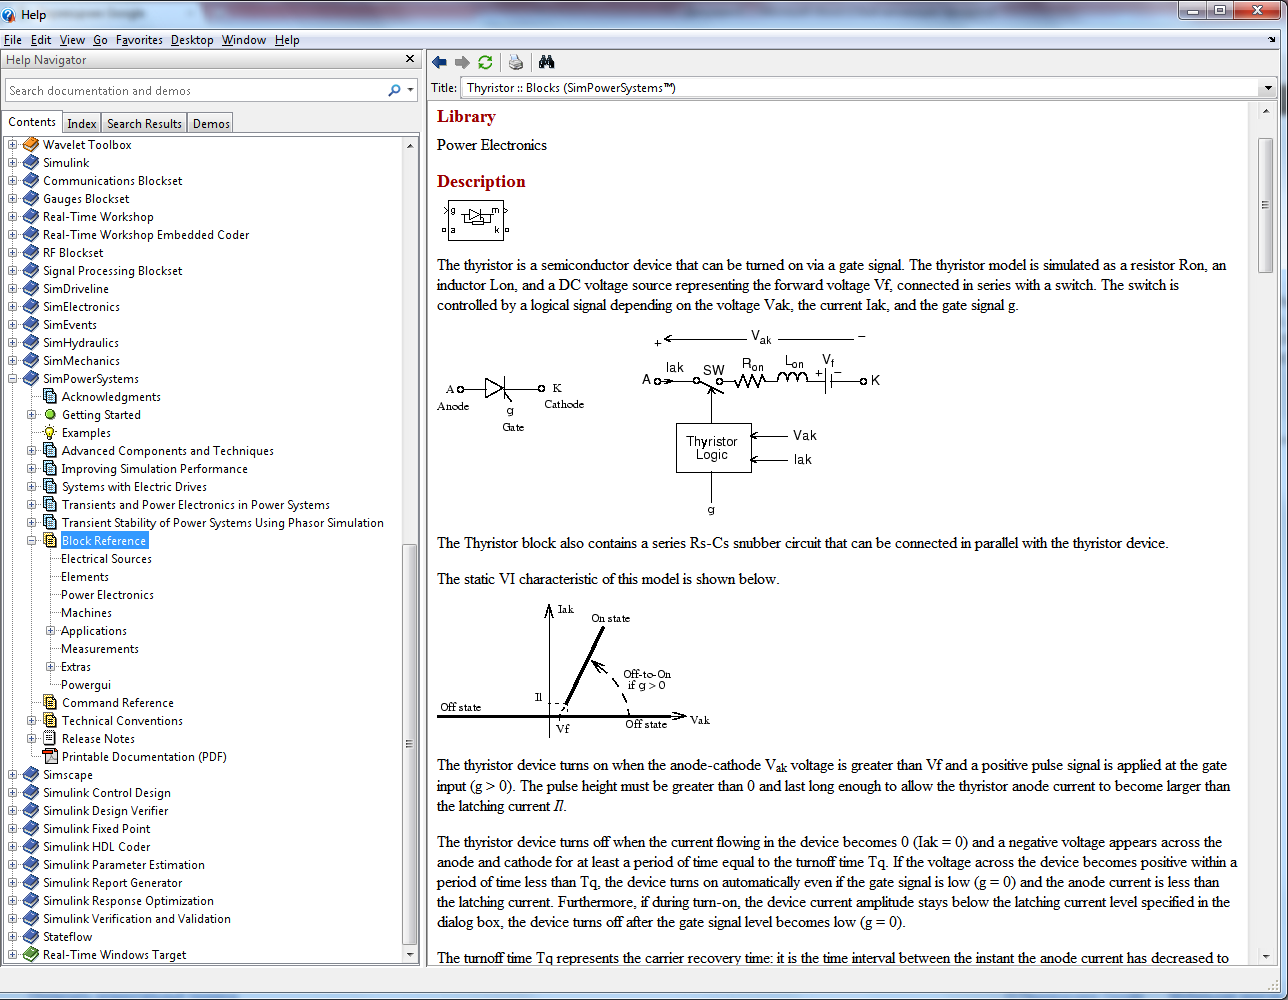Switch to the Demos tab
Viewport: 1288px width, 1000px height.
click(x=211, y=123)
